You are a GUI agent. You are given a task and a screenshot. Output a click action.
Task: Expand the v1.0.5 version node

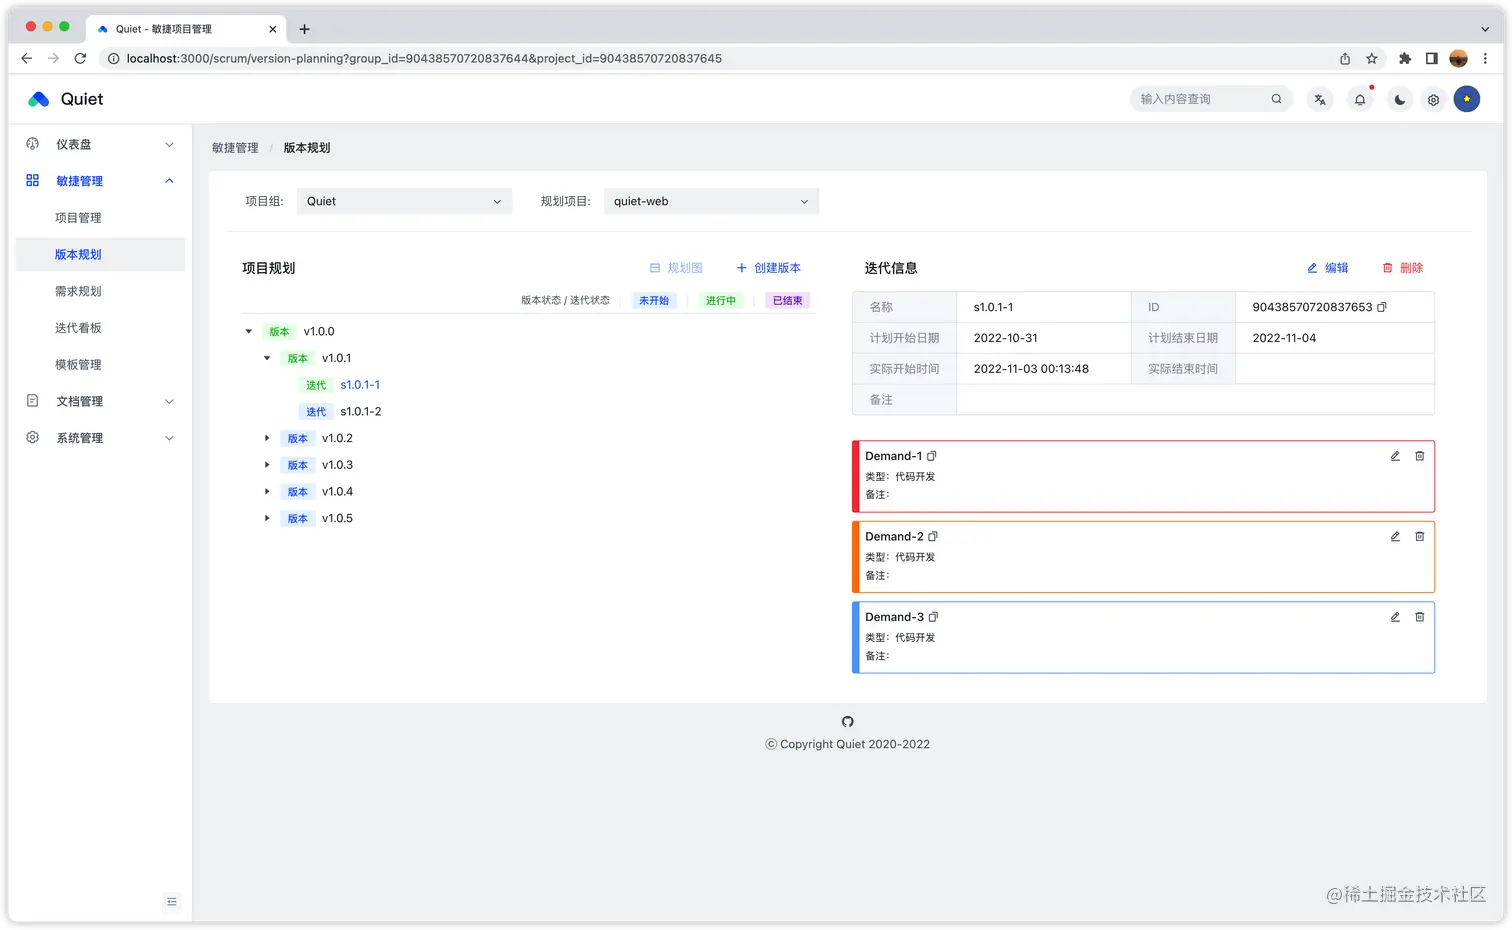coord(267,518)
